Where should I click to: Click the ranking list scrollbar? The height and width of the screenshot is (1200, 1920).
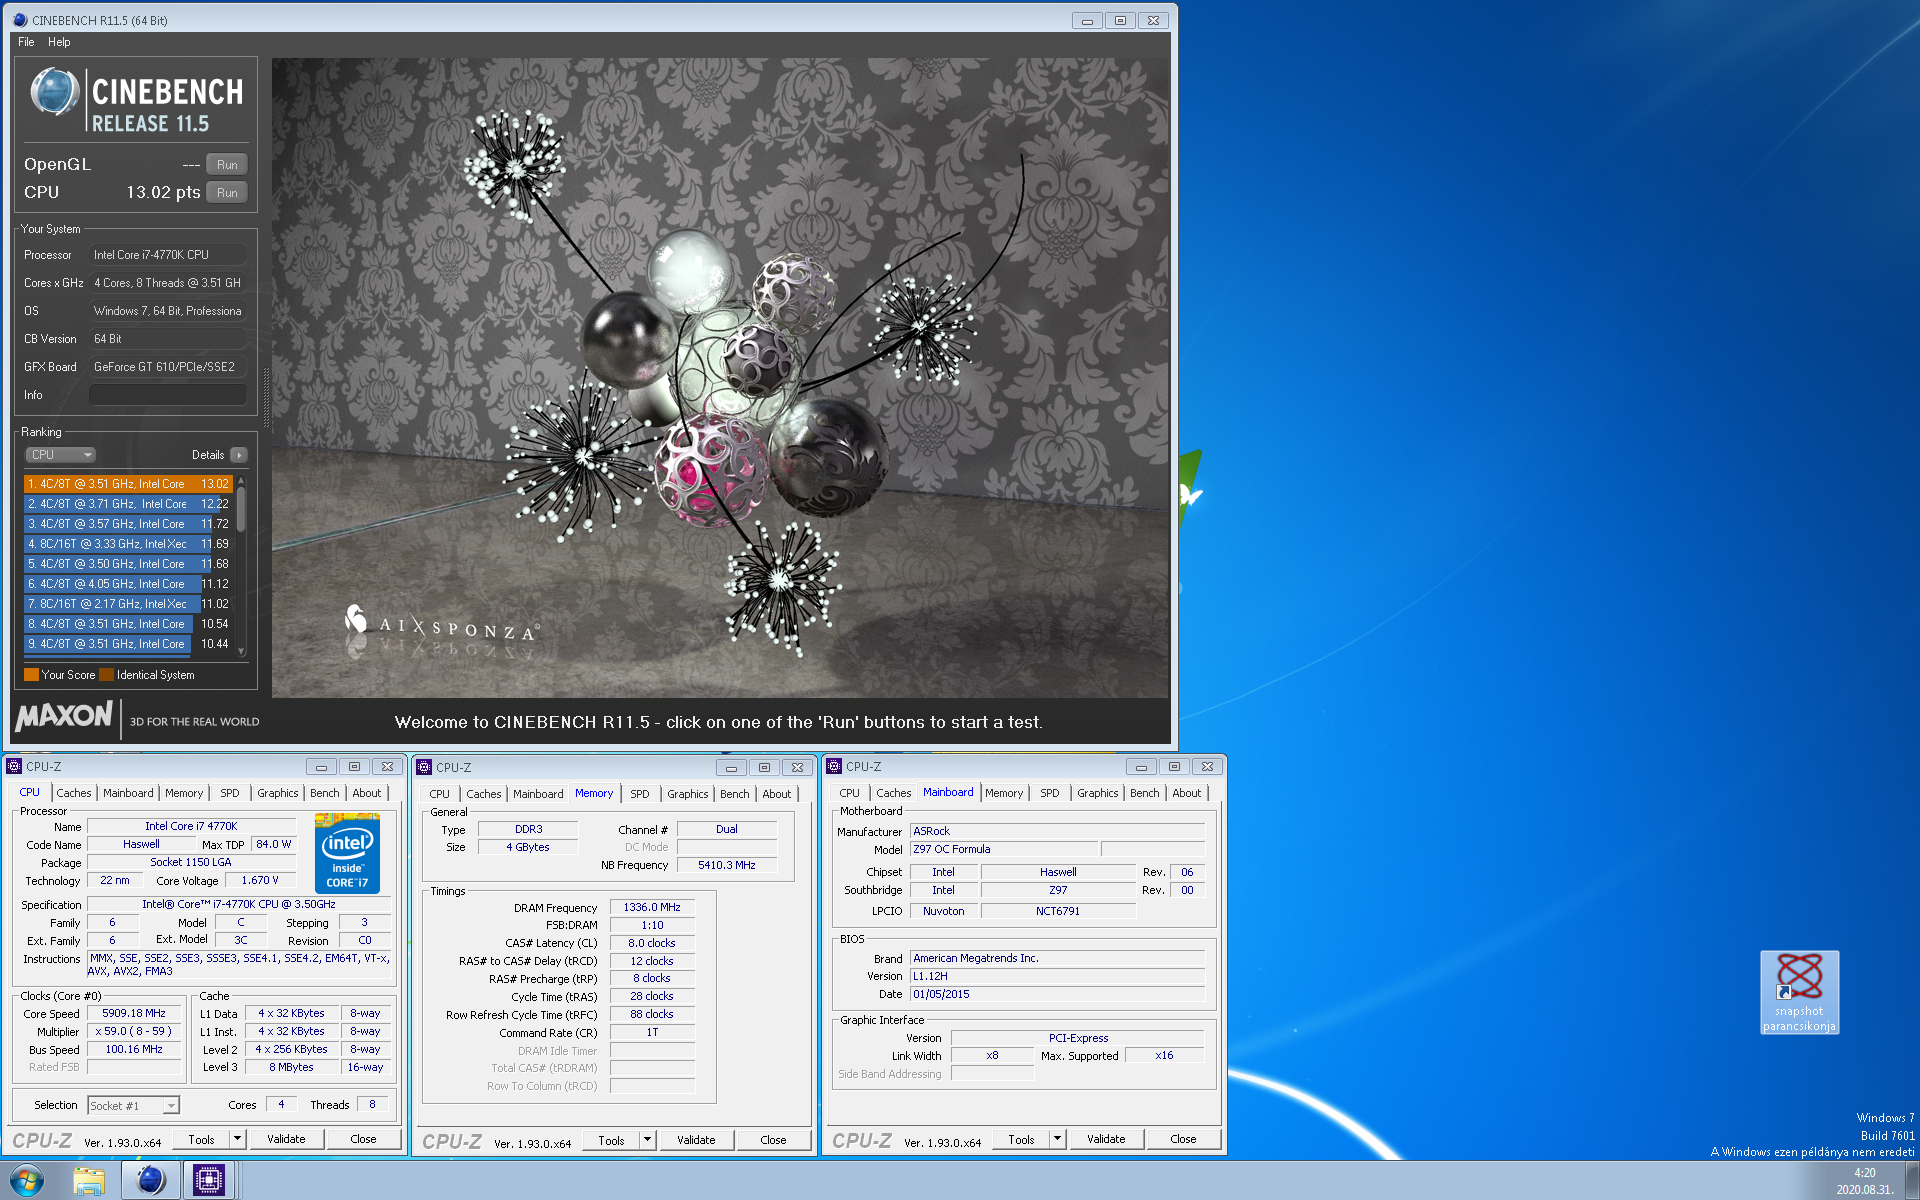(240, 510)
